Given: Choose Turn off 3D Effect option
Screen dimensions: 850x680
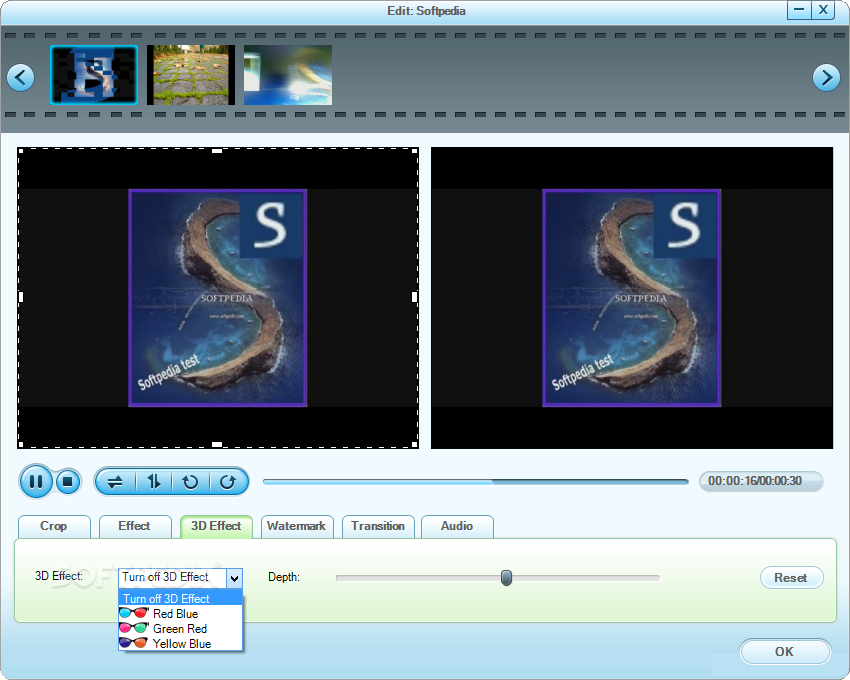Looking at the screenshot, I should tap(181, 599).
